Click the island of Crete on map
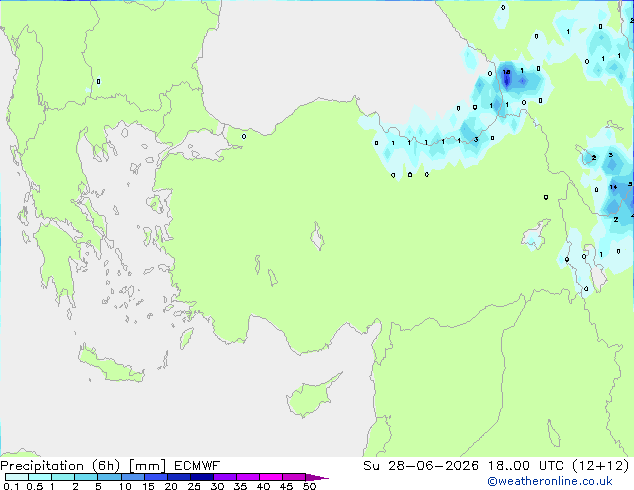 point(110,365)
